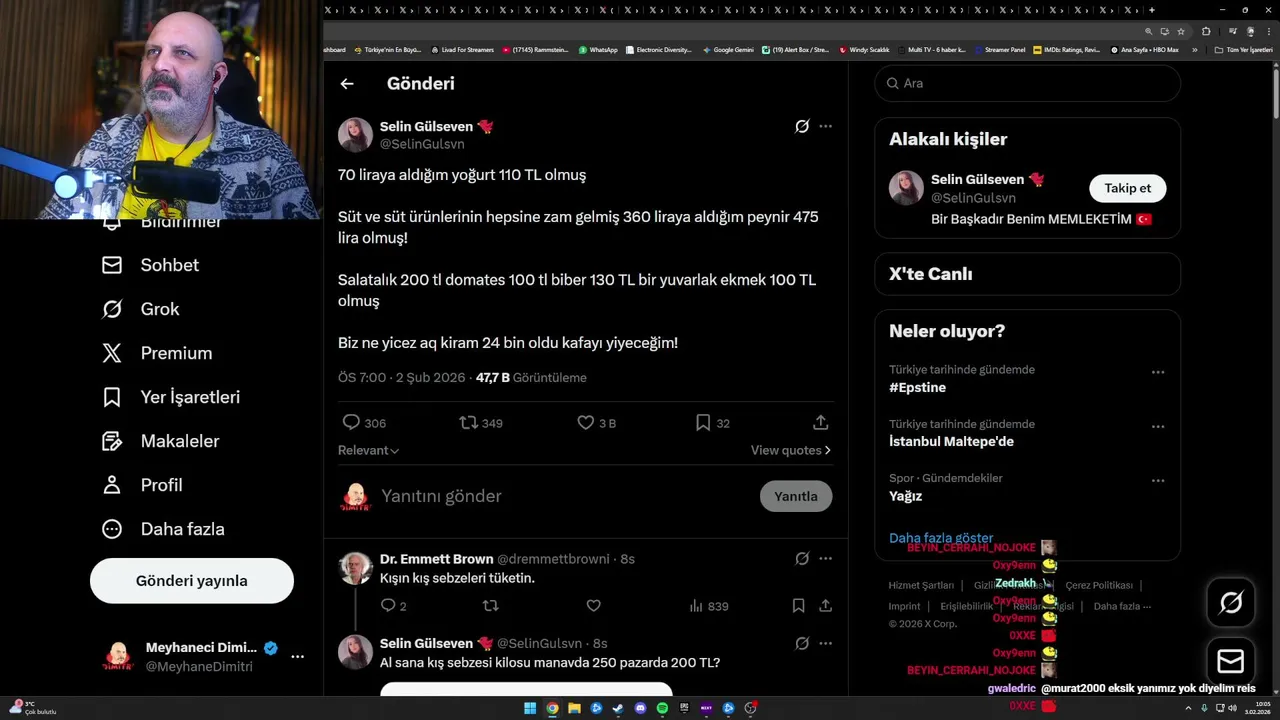
Task: Like Dr. Emmett Brown's comment
Action: click(x=593, y=606)
